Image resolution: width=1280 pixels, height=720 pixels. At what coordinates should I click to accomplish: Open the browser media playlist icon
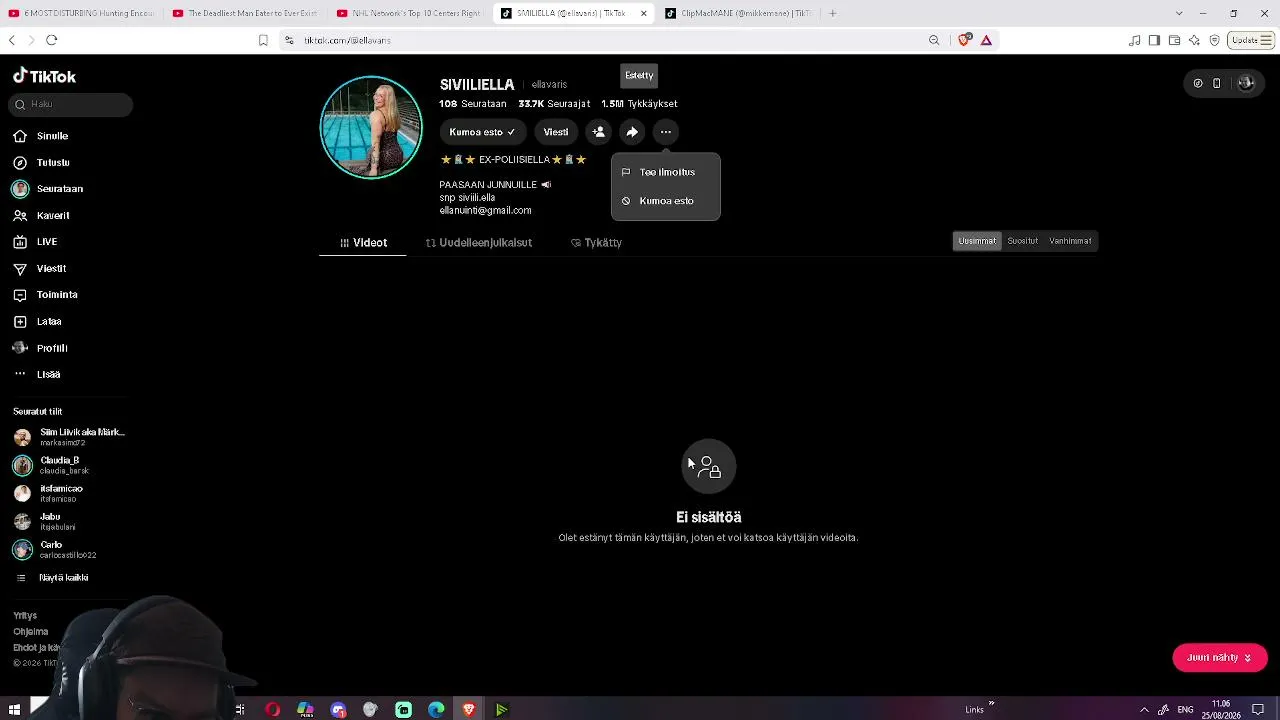tap(1134, 40)
